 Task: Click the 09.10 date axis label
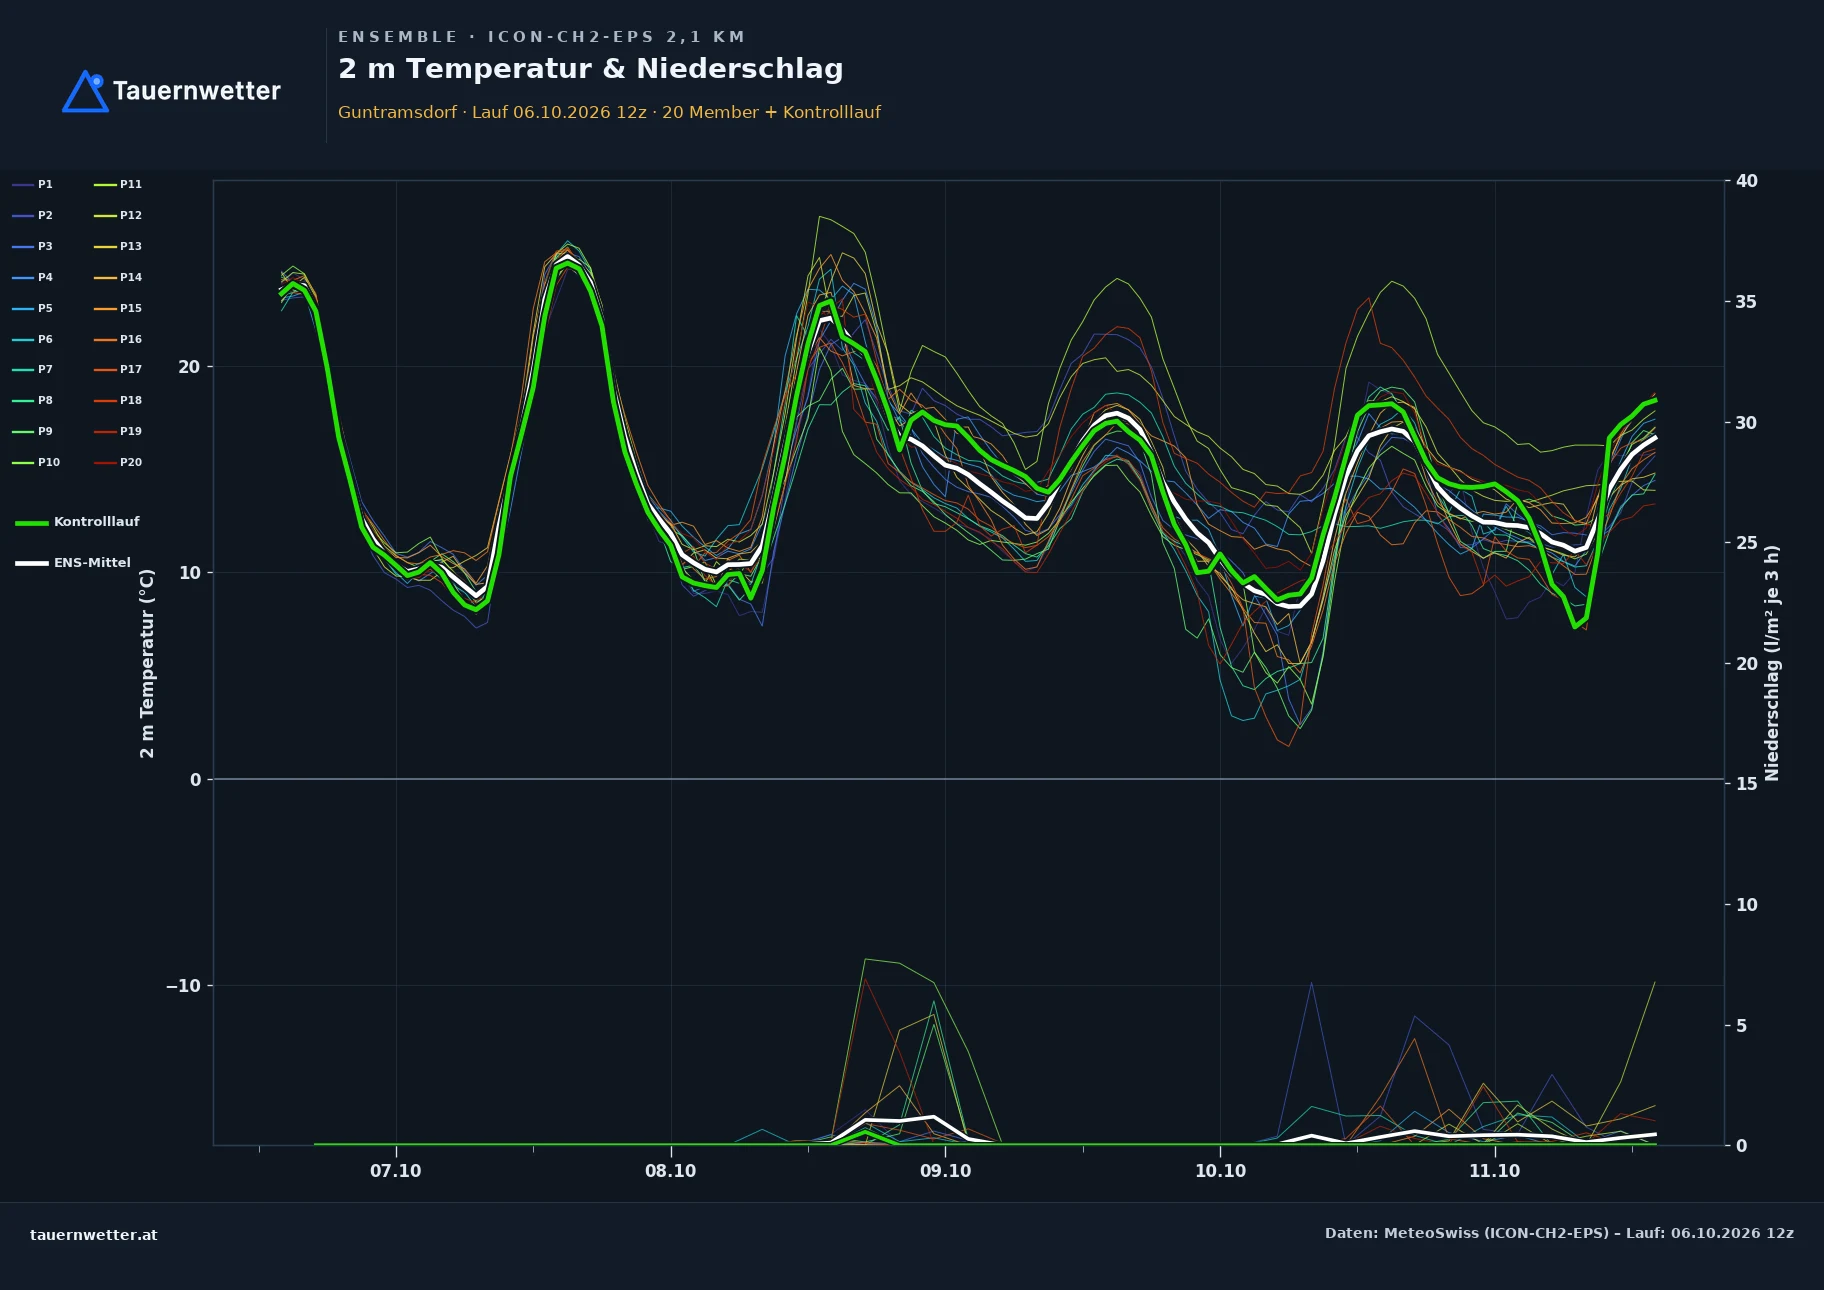[x=945, y=1171]
